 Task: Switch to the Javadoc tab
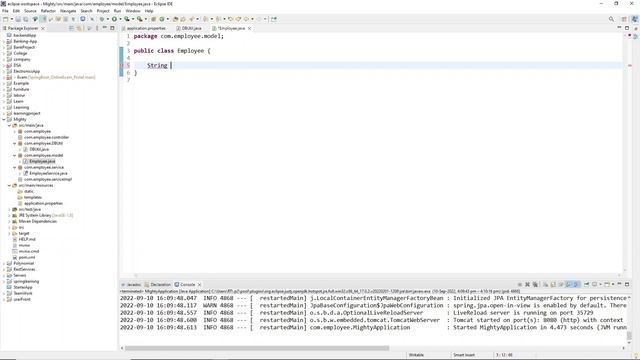(133, 284)
